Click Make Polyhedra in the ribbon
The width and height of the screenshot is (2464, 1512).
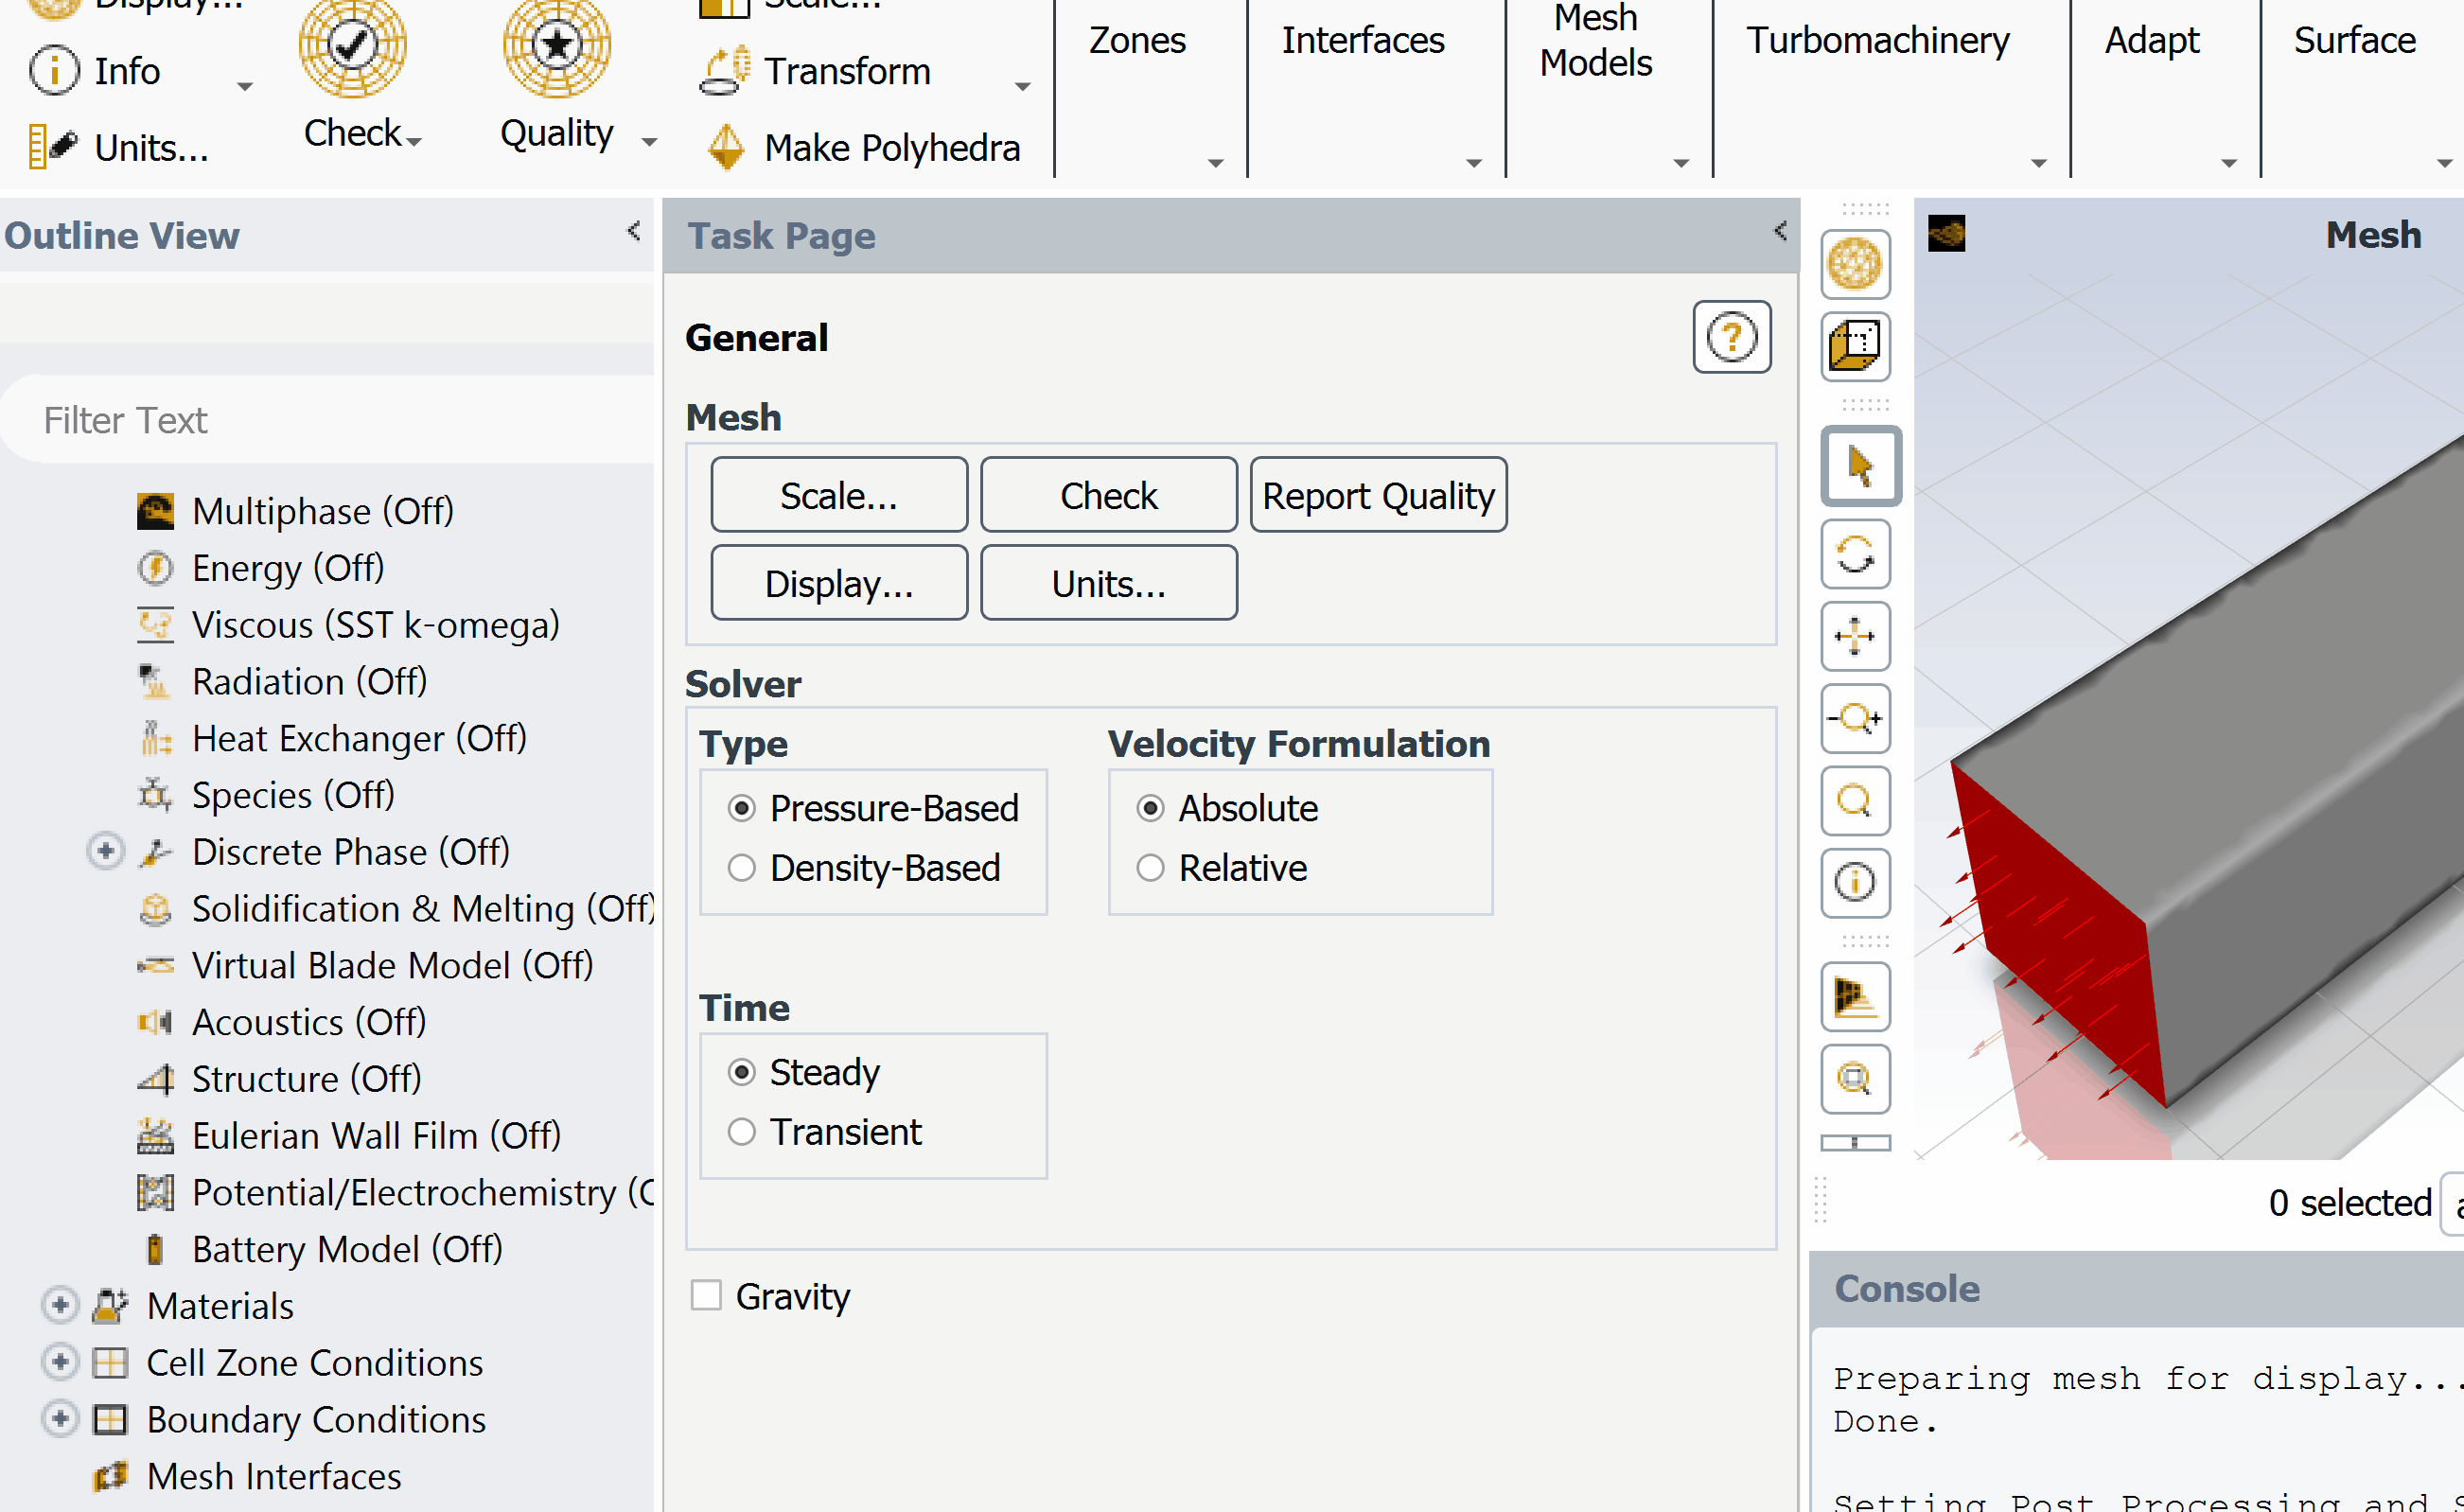[864, 147]
